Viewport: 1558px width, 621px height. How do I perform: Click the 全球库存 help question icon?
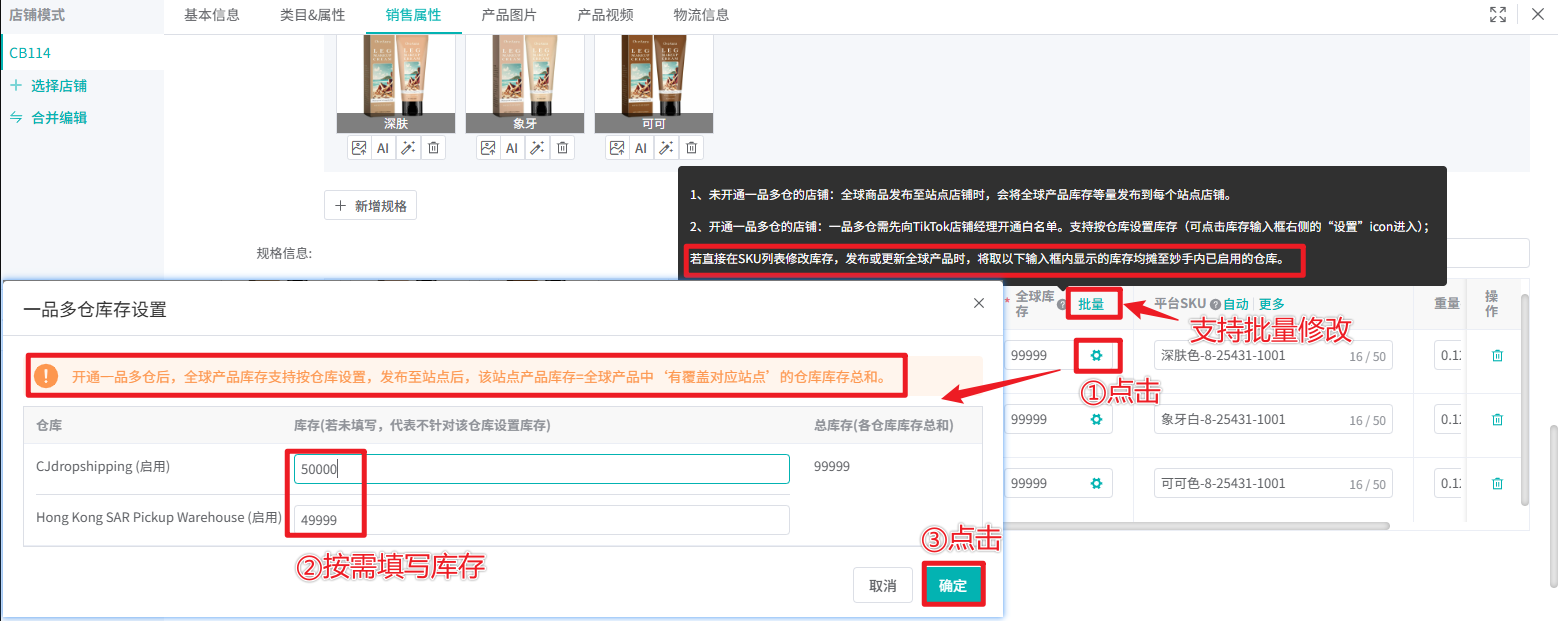pos(1061,304)
